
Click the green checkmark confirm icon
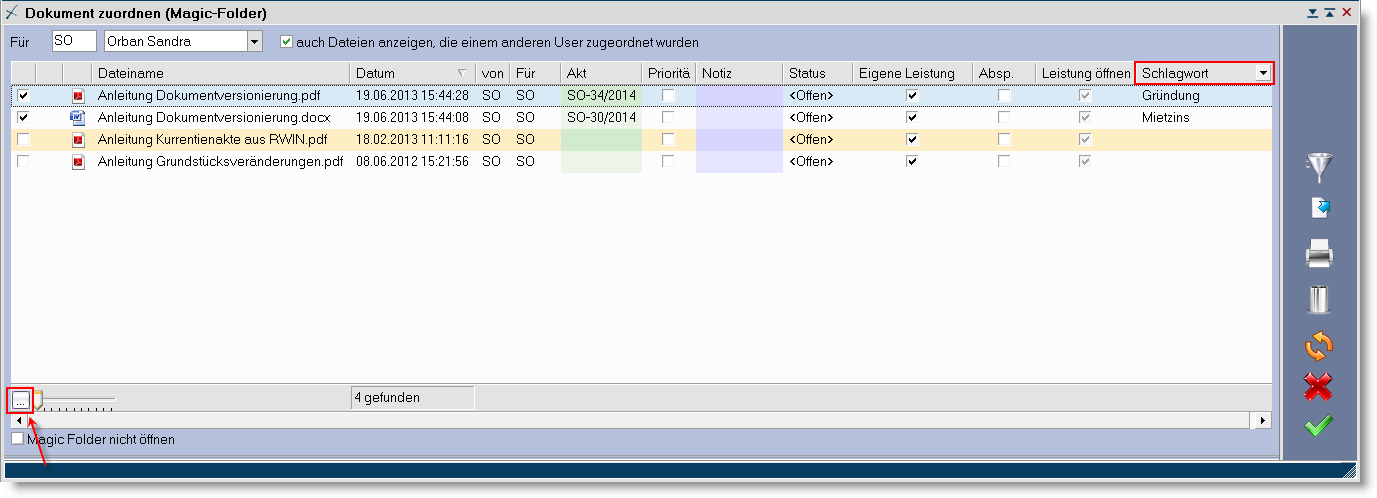coord(1320,426)
